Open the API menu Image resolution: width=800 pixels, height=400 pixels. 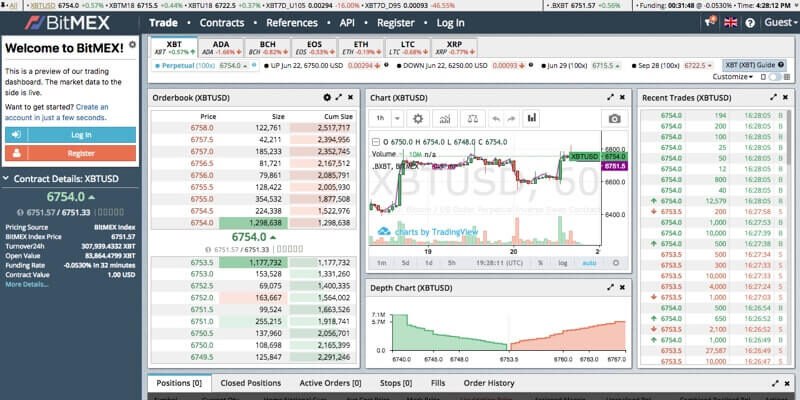pos(347,23)
